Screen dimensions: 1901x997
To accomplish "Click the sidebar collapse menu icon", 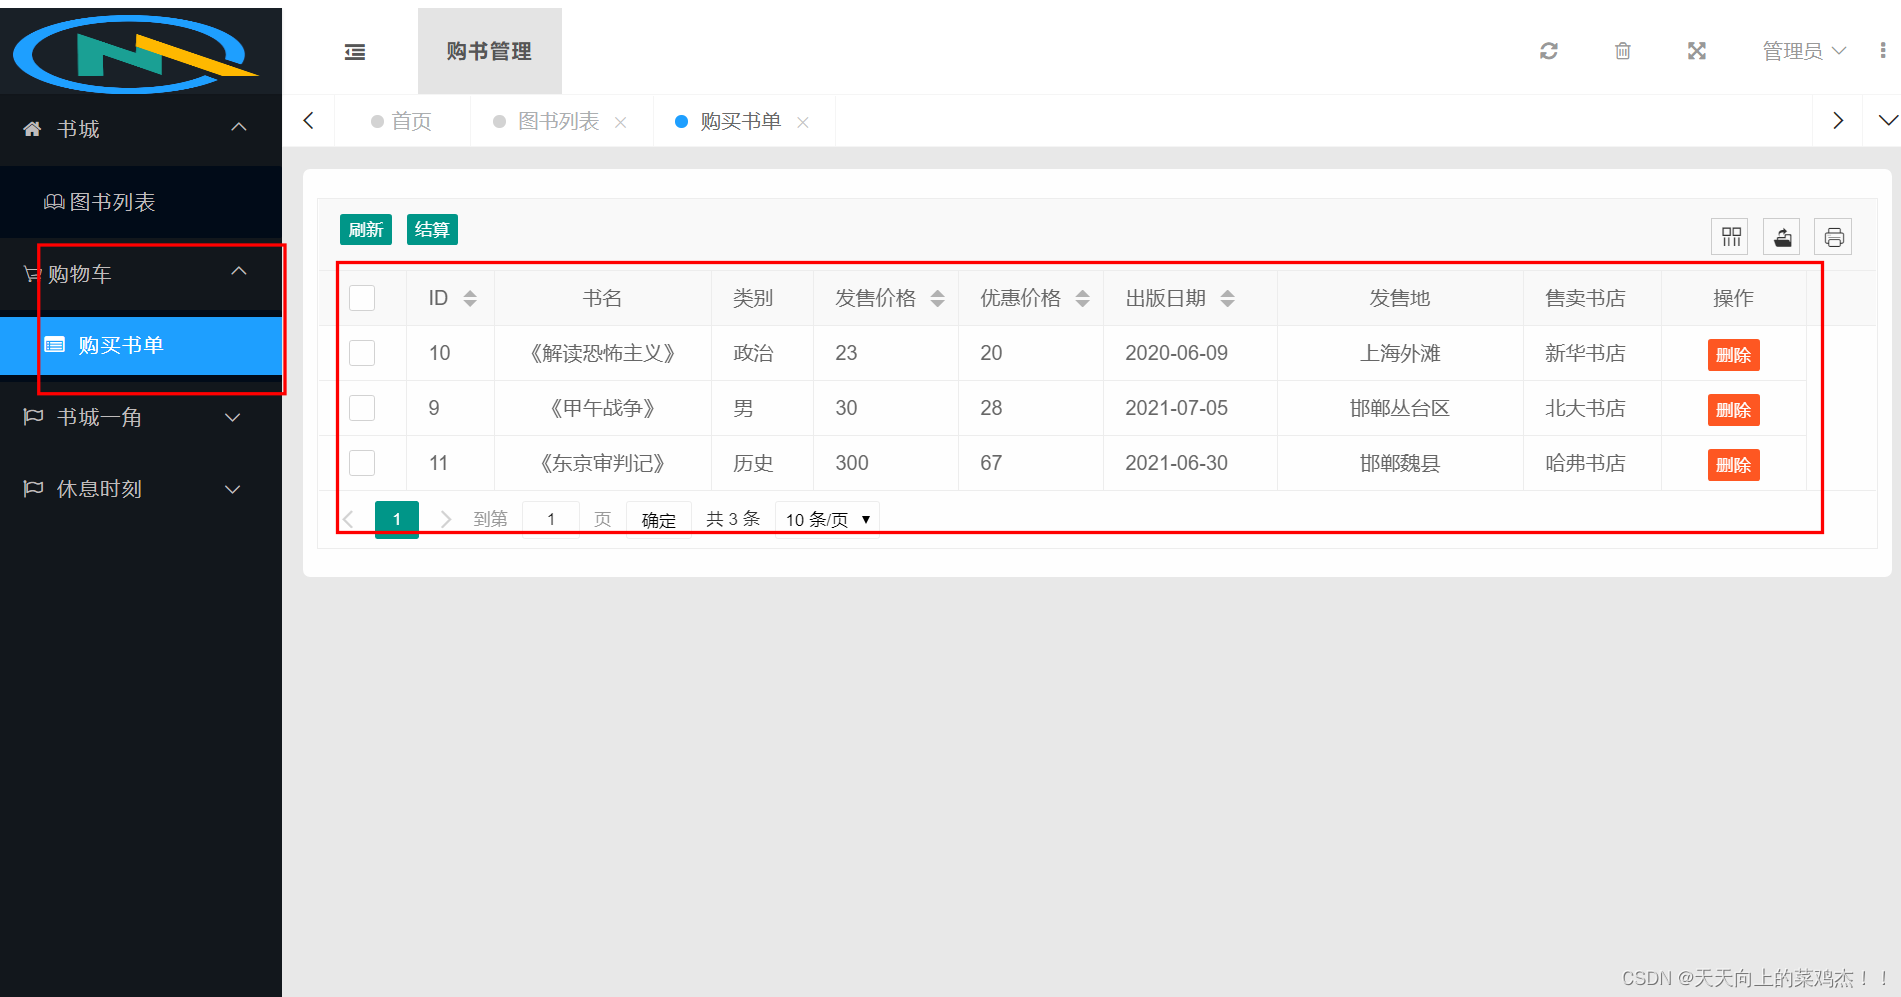I will 355,52.
